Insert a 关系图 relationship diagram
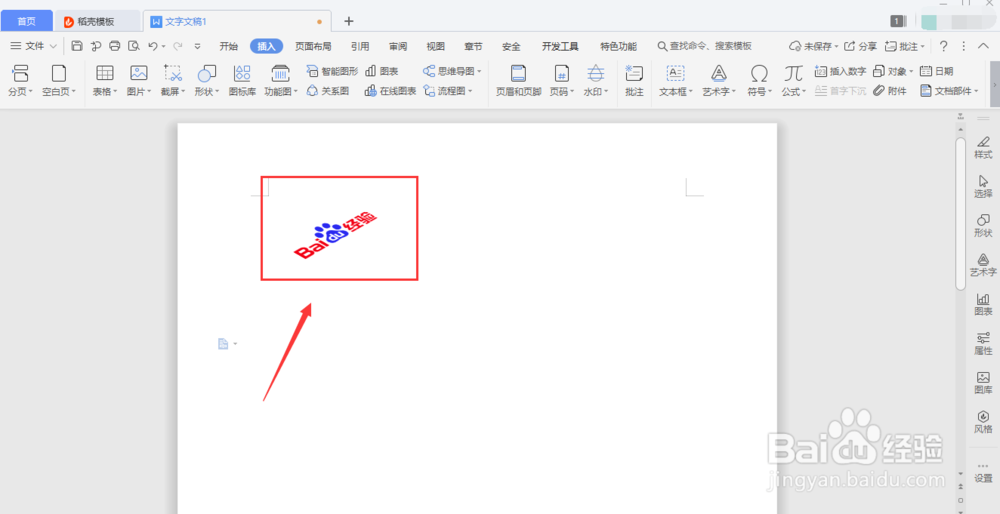 [328, 91]
